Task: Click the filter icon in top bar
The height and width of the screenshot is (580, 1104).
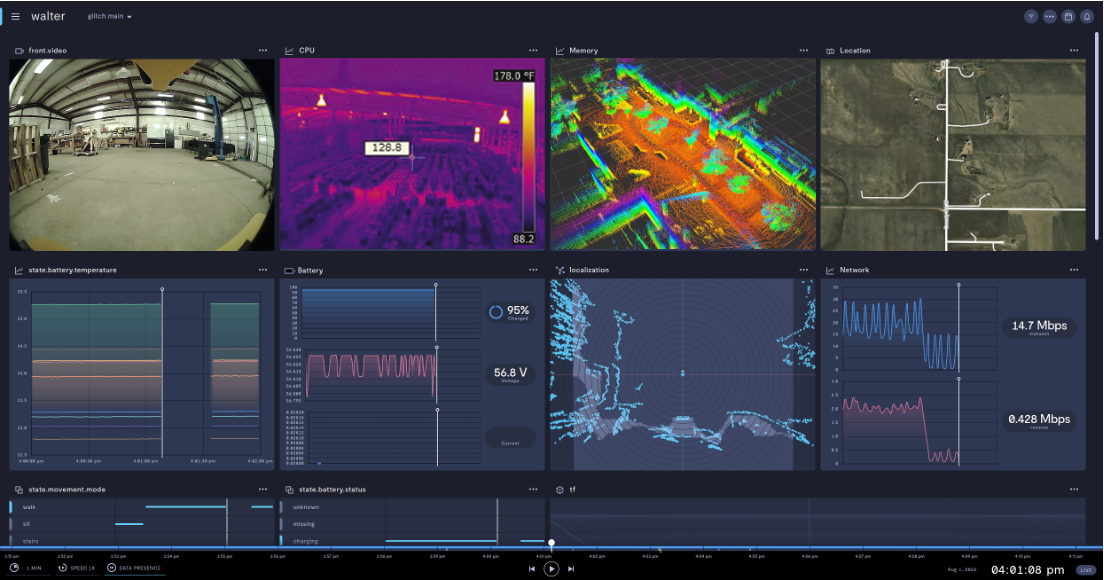Action: (1031, 17)
